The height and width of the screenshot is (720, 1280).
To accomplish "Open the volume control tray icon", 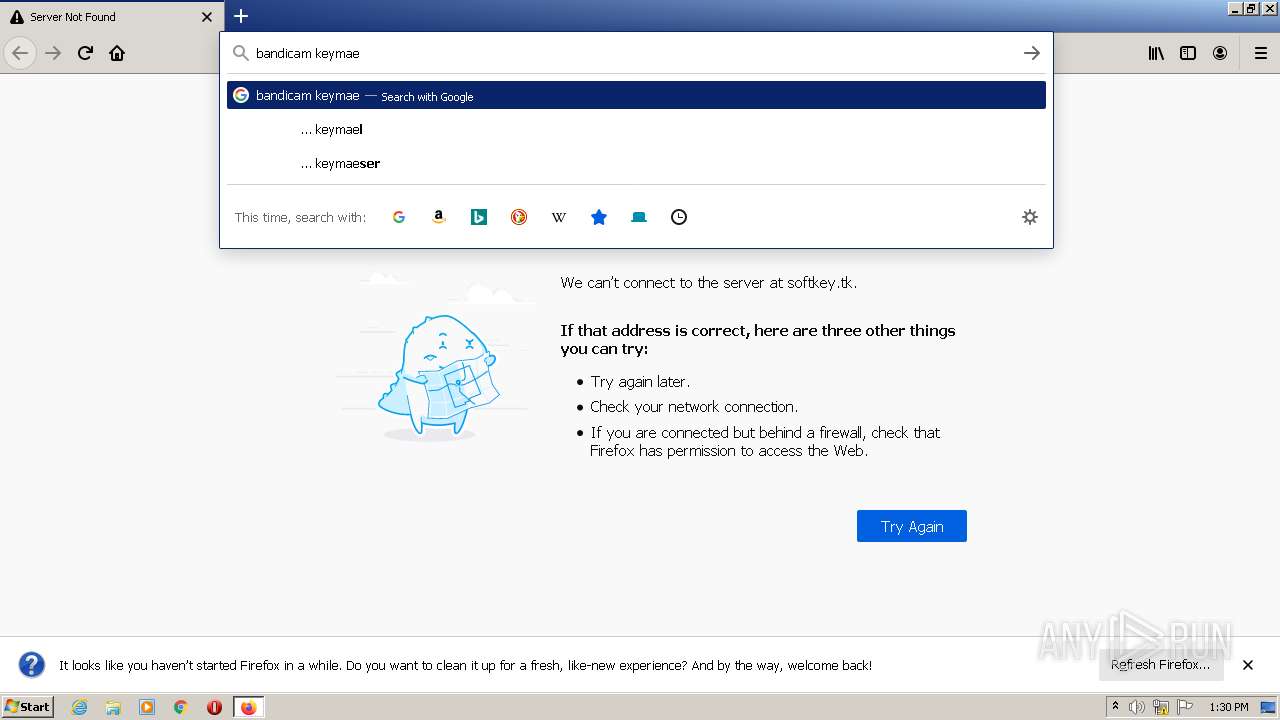I will [1137, 707].
